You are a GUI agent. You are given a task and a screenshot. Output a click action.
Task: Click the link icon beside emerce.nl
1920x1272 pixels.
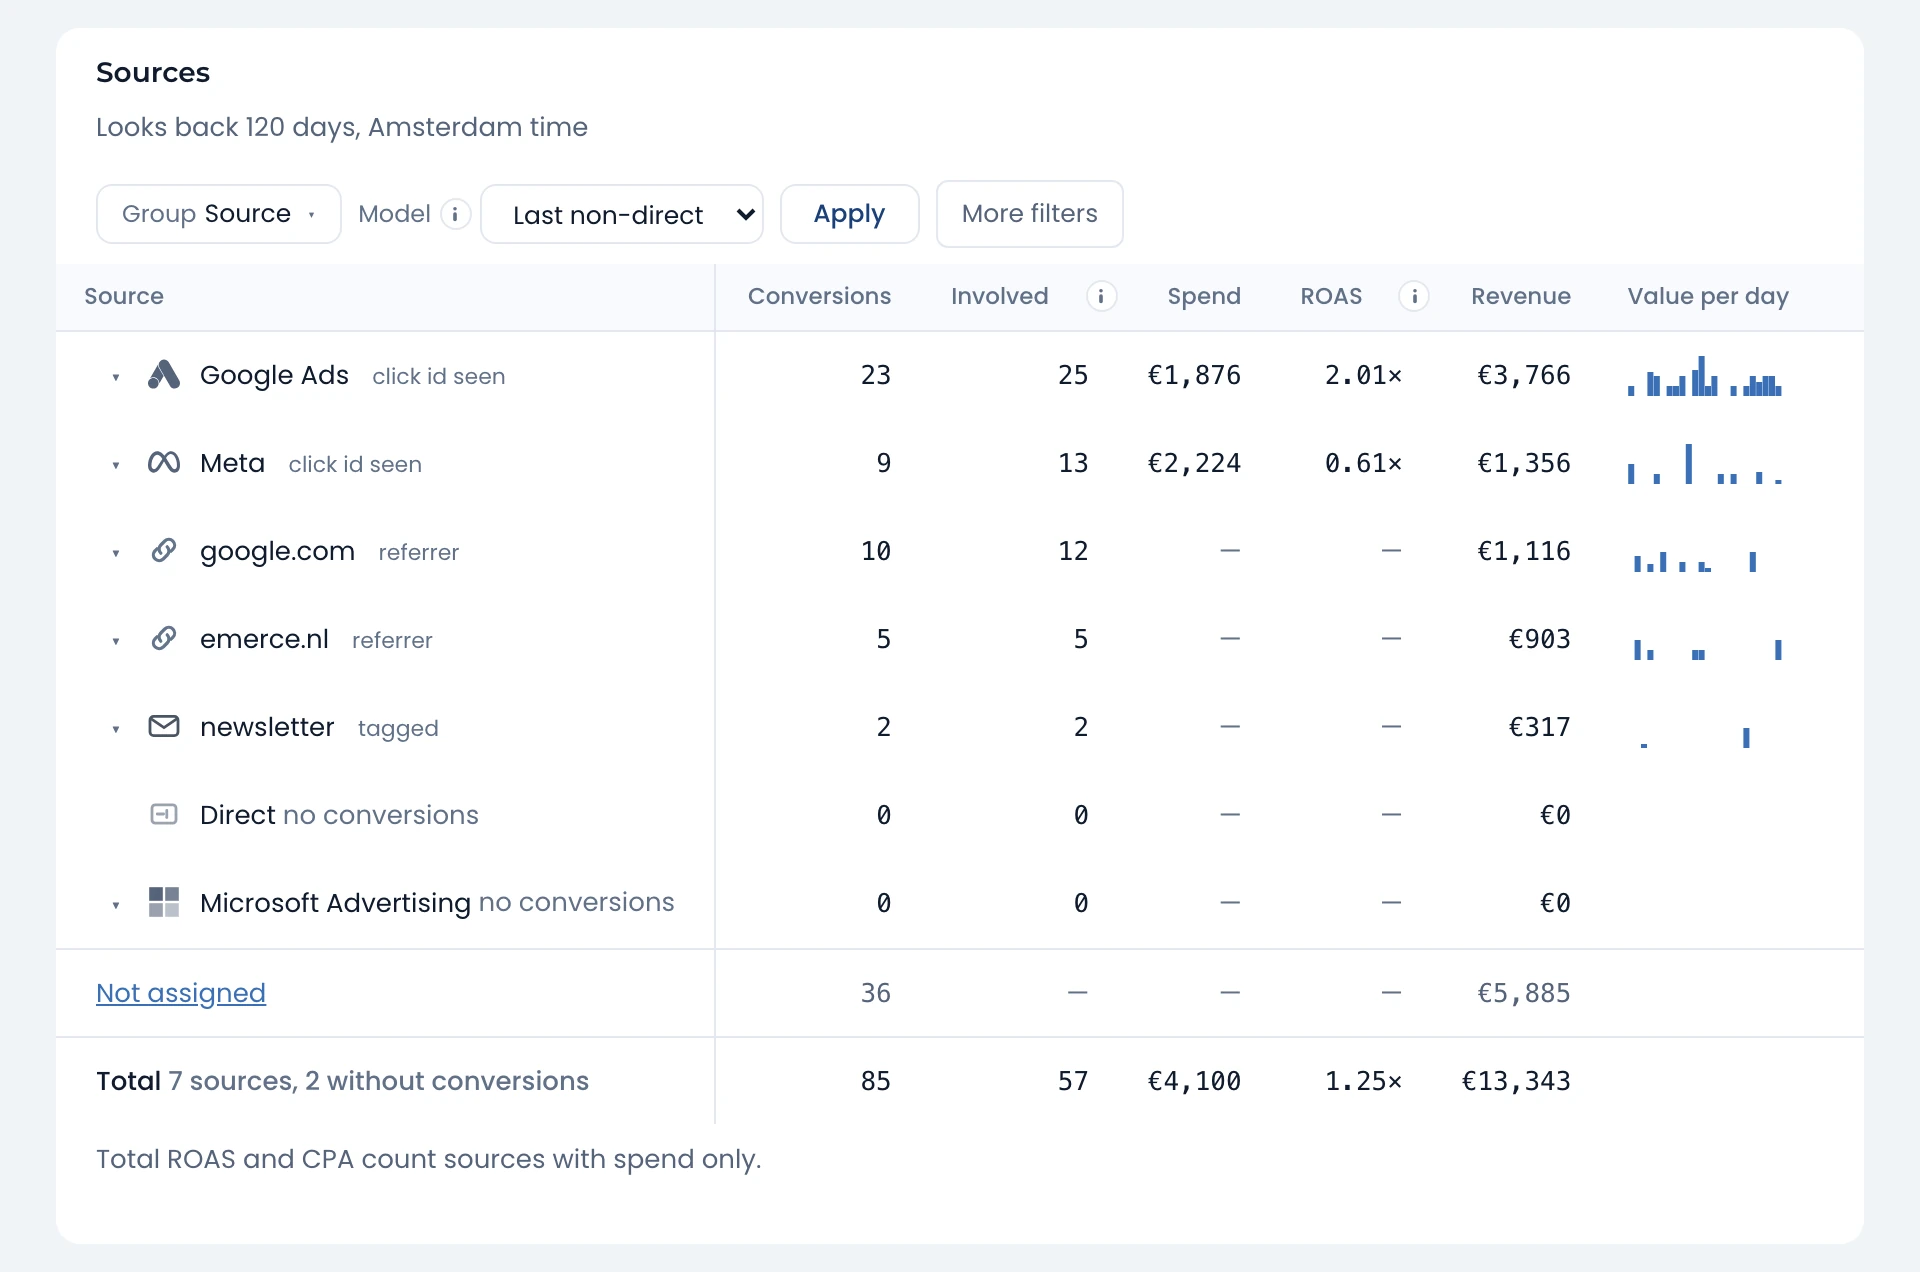click(164, 638)
